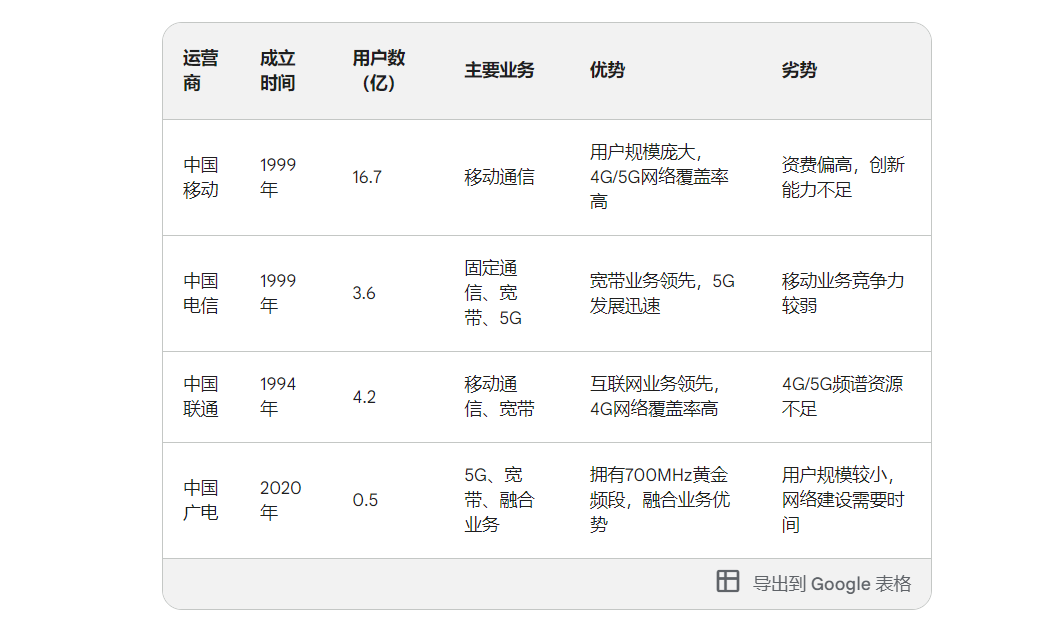Select the 运营商 column header
Image resolution: width=1056 pixels, height=634 pixels.
tap(201, 71)
